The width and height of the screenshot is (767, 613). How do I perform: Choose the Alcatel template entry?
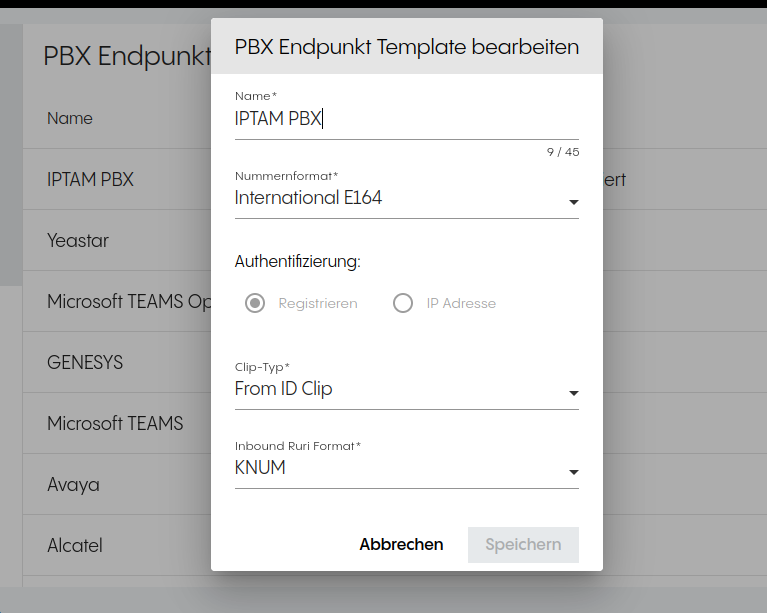(75, 546)
